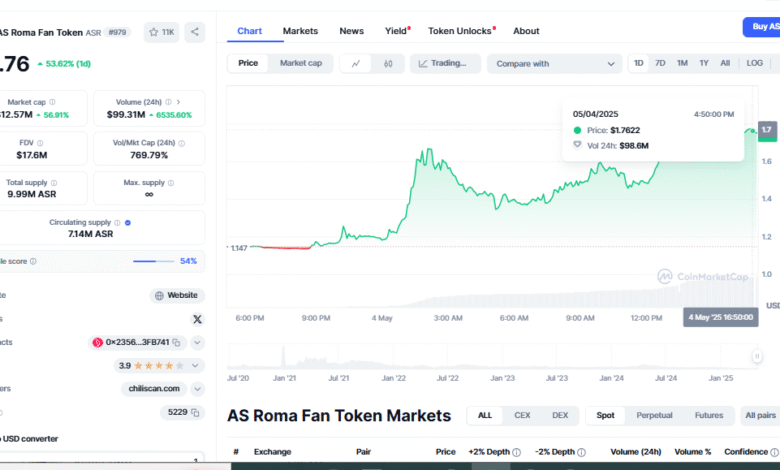Show Market cap info icon
This screenshot has width=780, height=470.
click(52, 102)
